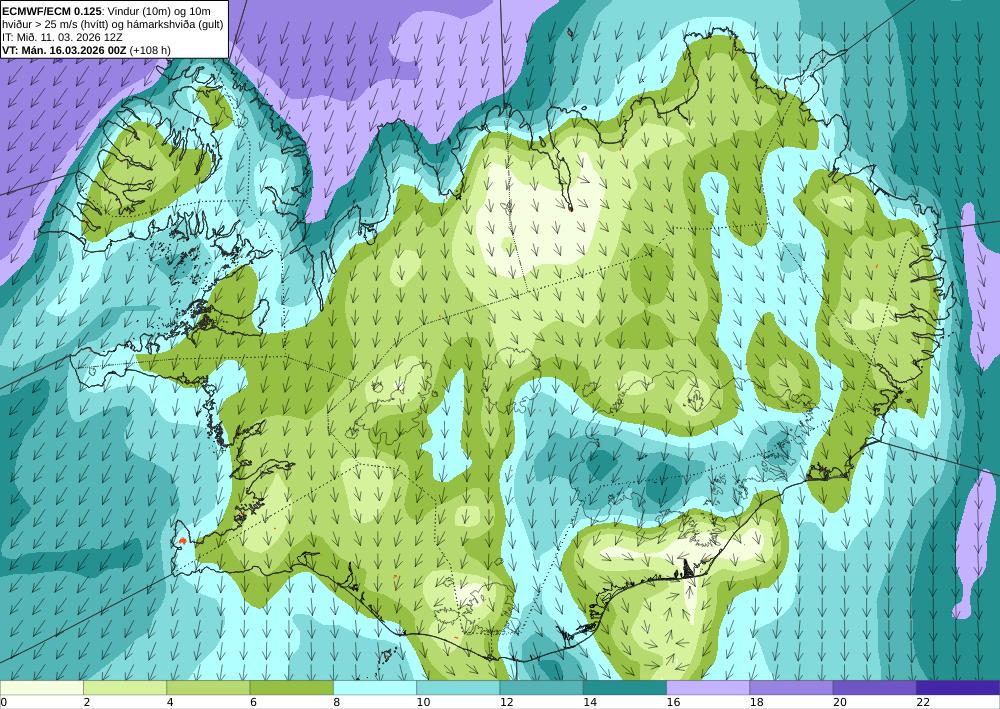Click the lavender 16–18 m/s legend swatch
Viewport: 1000px width, 709px height.
pos(708,688)
